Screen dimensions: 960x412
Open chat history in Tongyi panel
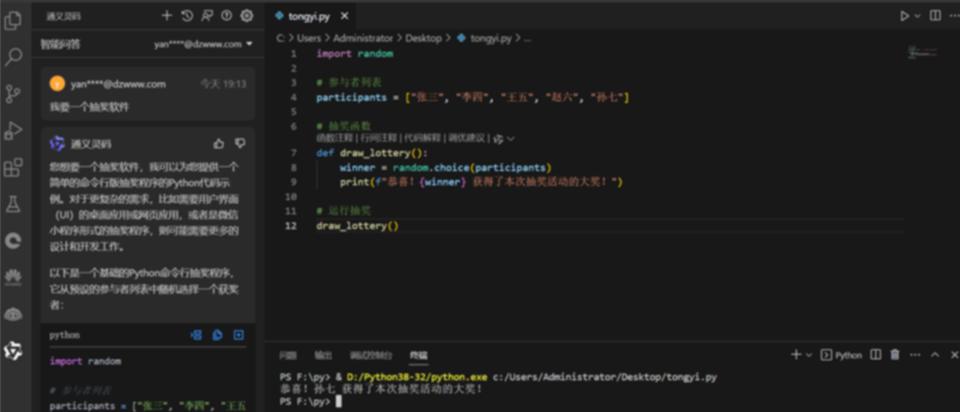point(187,16)
